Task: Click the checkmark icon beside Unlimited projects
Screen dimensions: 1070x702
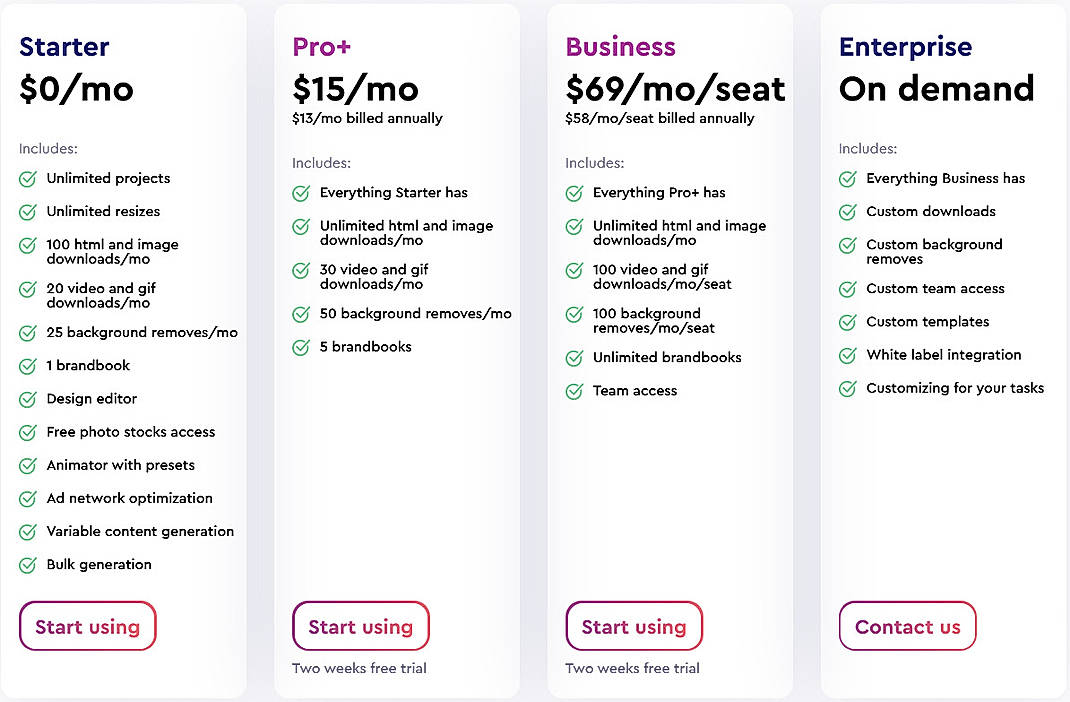Action: pyautogui.click(x=26, y=179)
